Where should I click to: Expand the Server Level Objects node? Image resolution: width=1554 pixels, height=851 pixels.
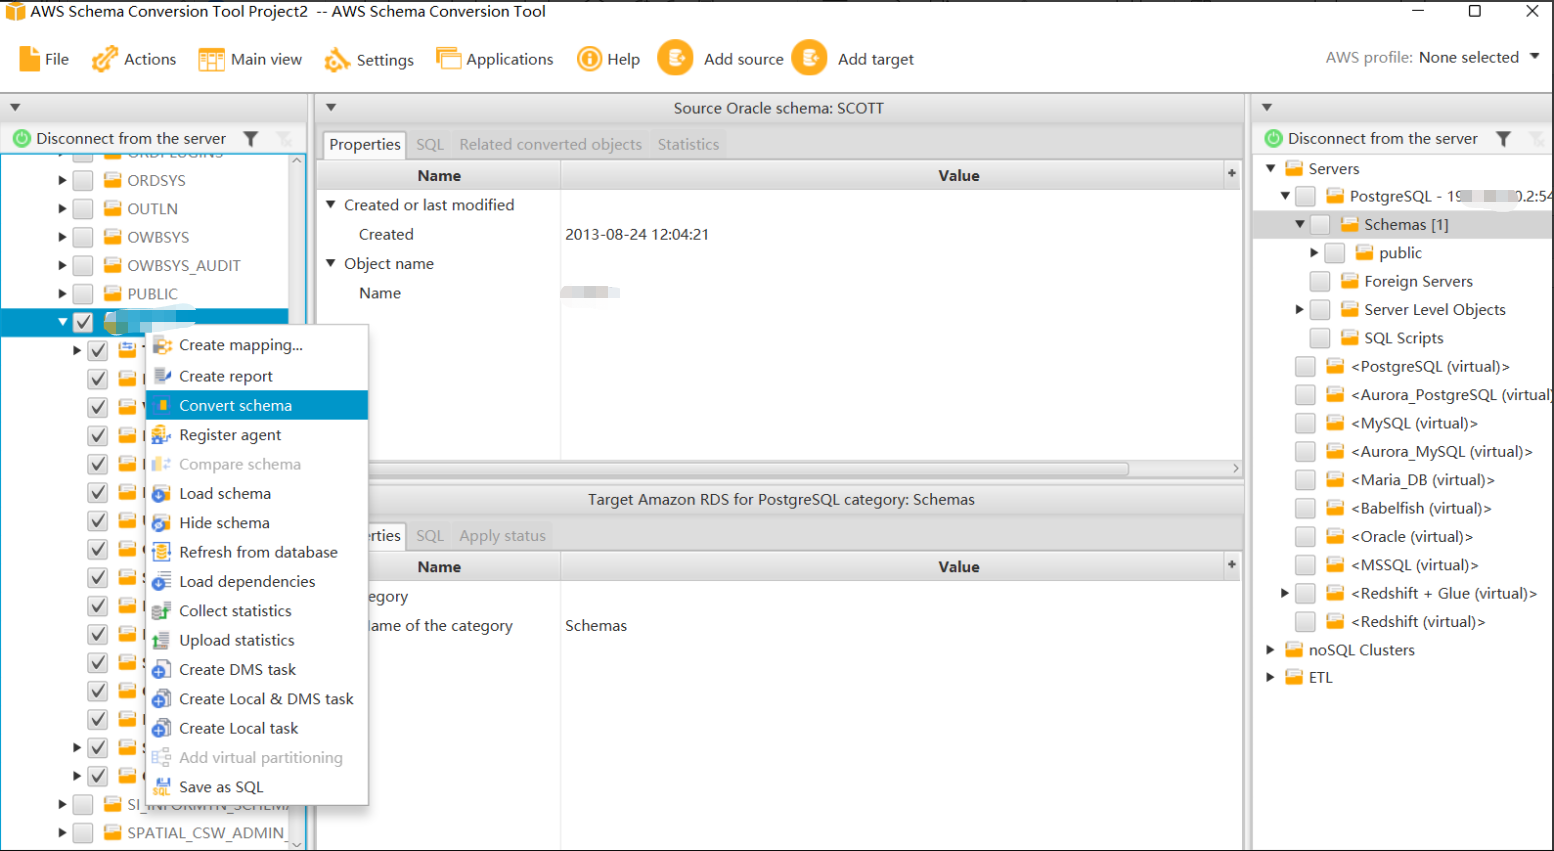coord(1300,309)
